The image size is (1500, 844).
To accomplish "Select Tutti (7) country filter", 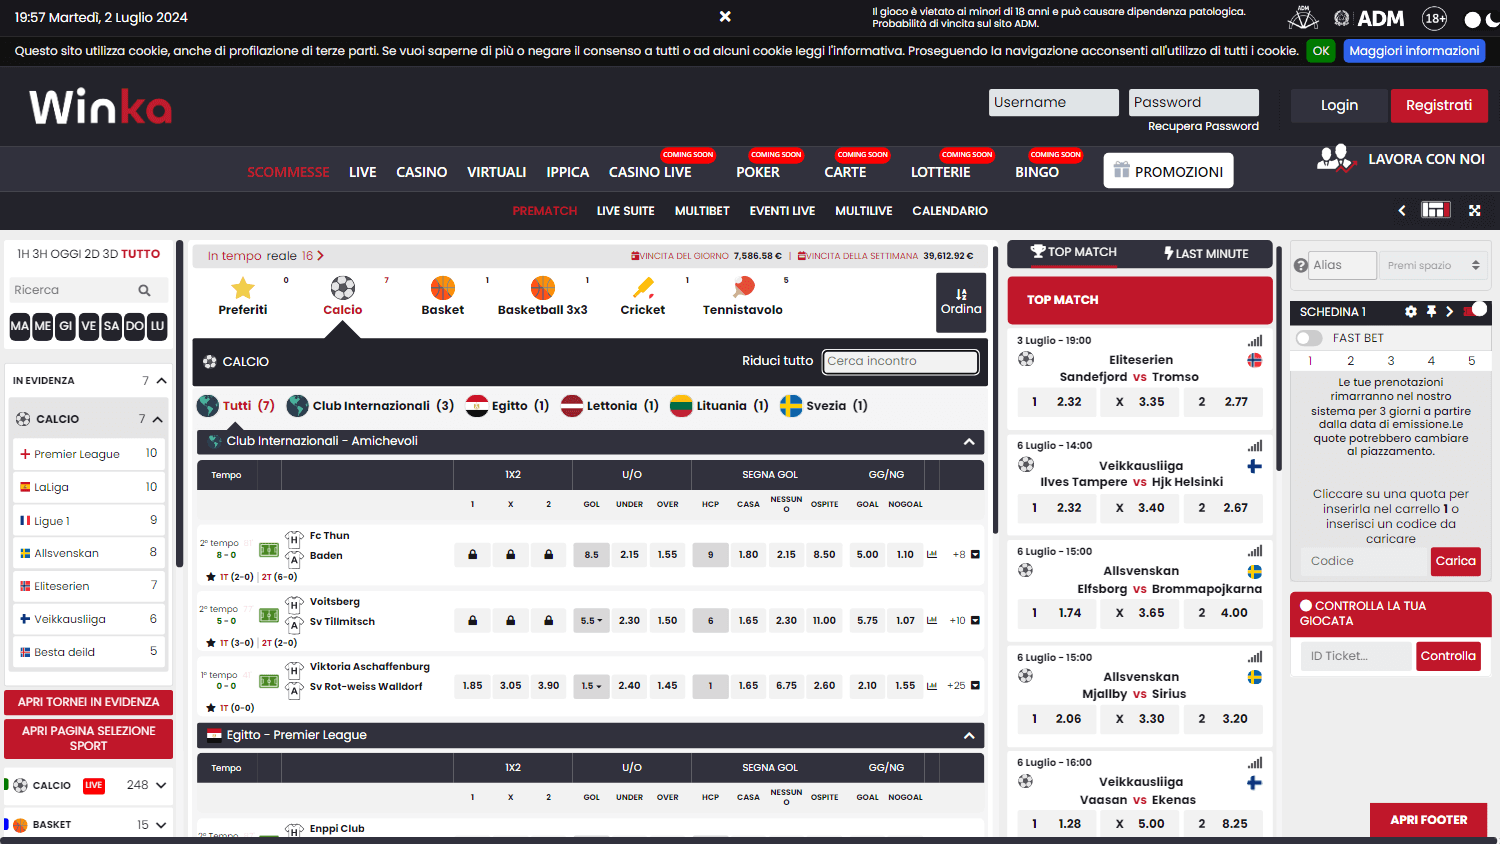I will click(236, 405).
